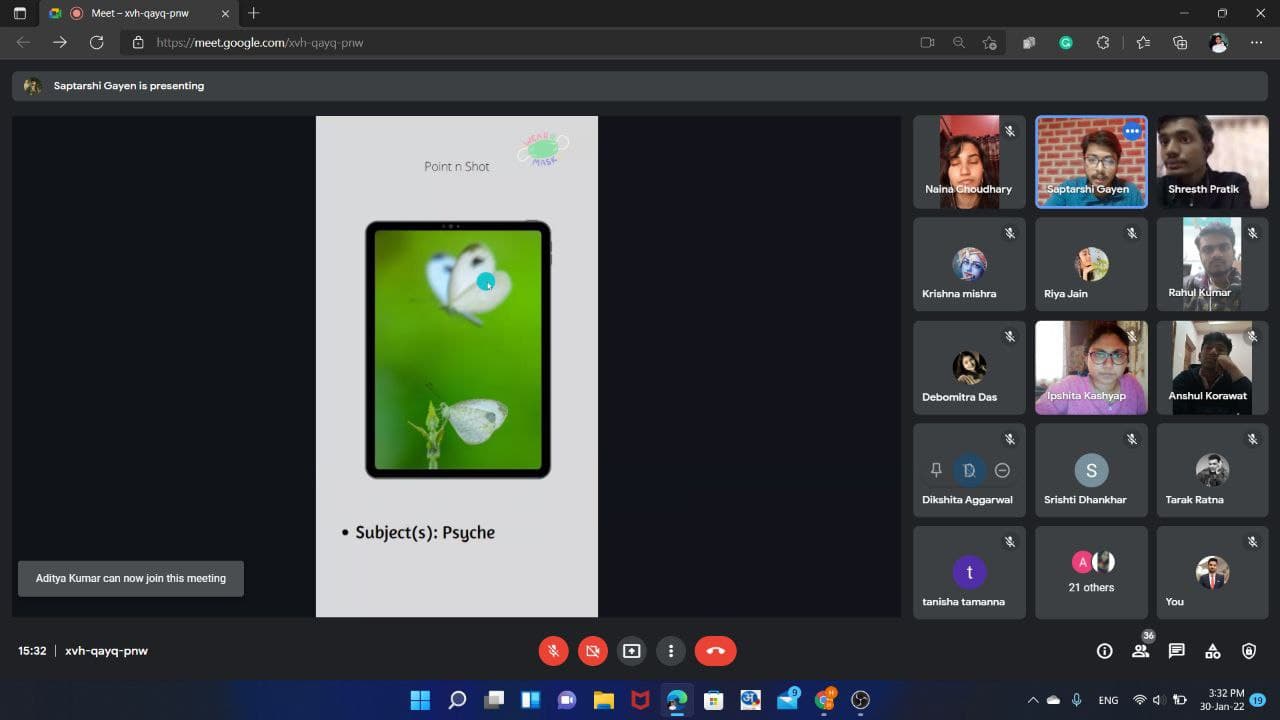Show hidden system tray icons

click(x=1033, y=700)
